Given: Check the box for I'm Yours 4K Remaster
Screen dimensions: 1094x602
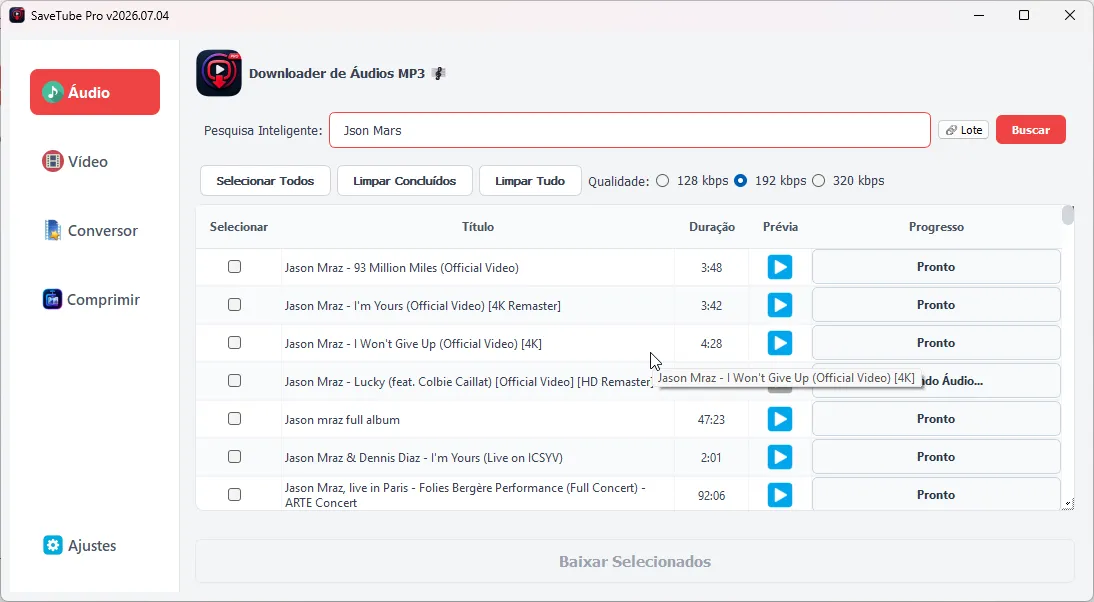Looking at the screenshot, I should (x=234, y=305).
